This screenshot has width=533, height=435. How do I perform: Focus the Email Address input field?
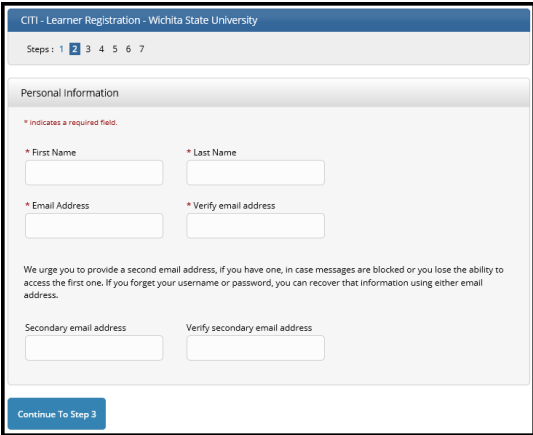coord(94,226)
